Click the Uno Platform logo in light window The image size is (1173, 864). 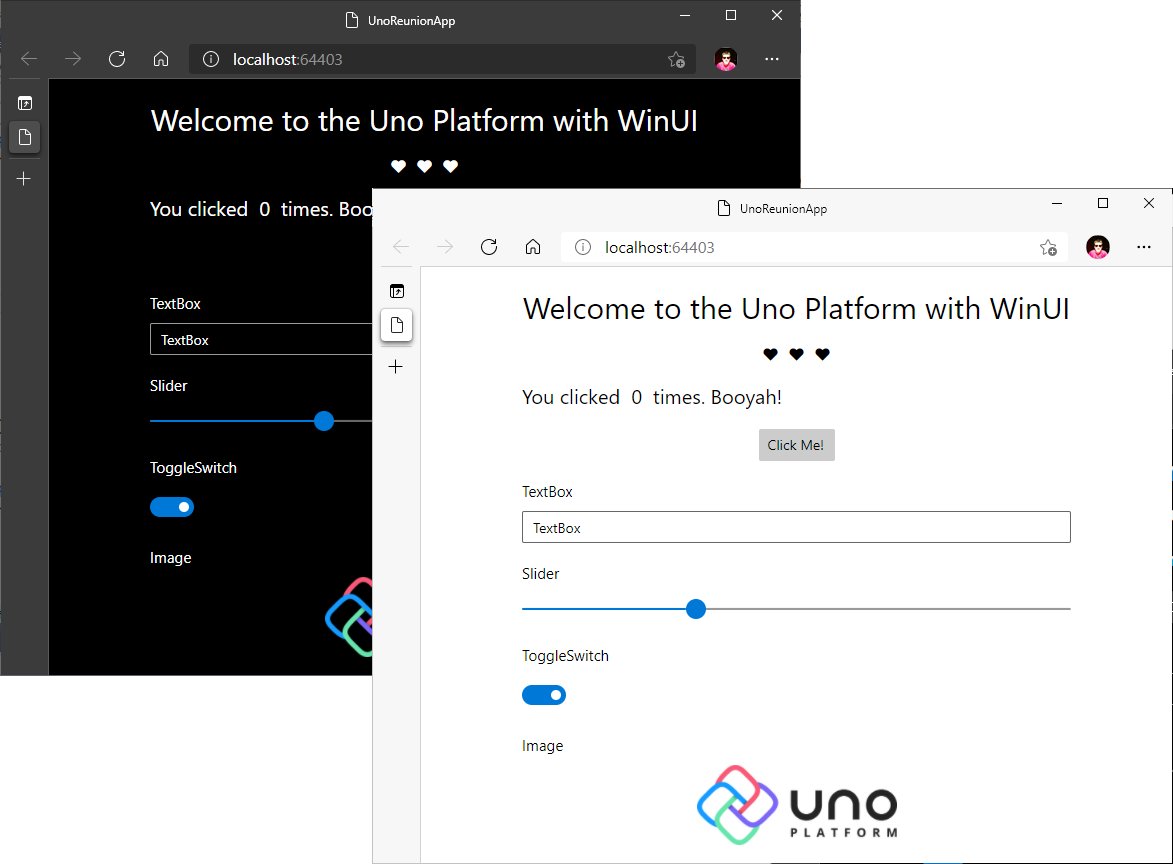coord(797,805)
